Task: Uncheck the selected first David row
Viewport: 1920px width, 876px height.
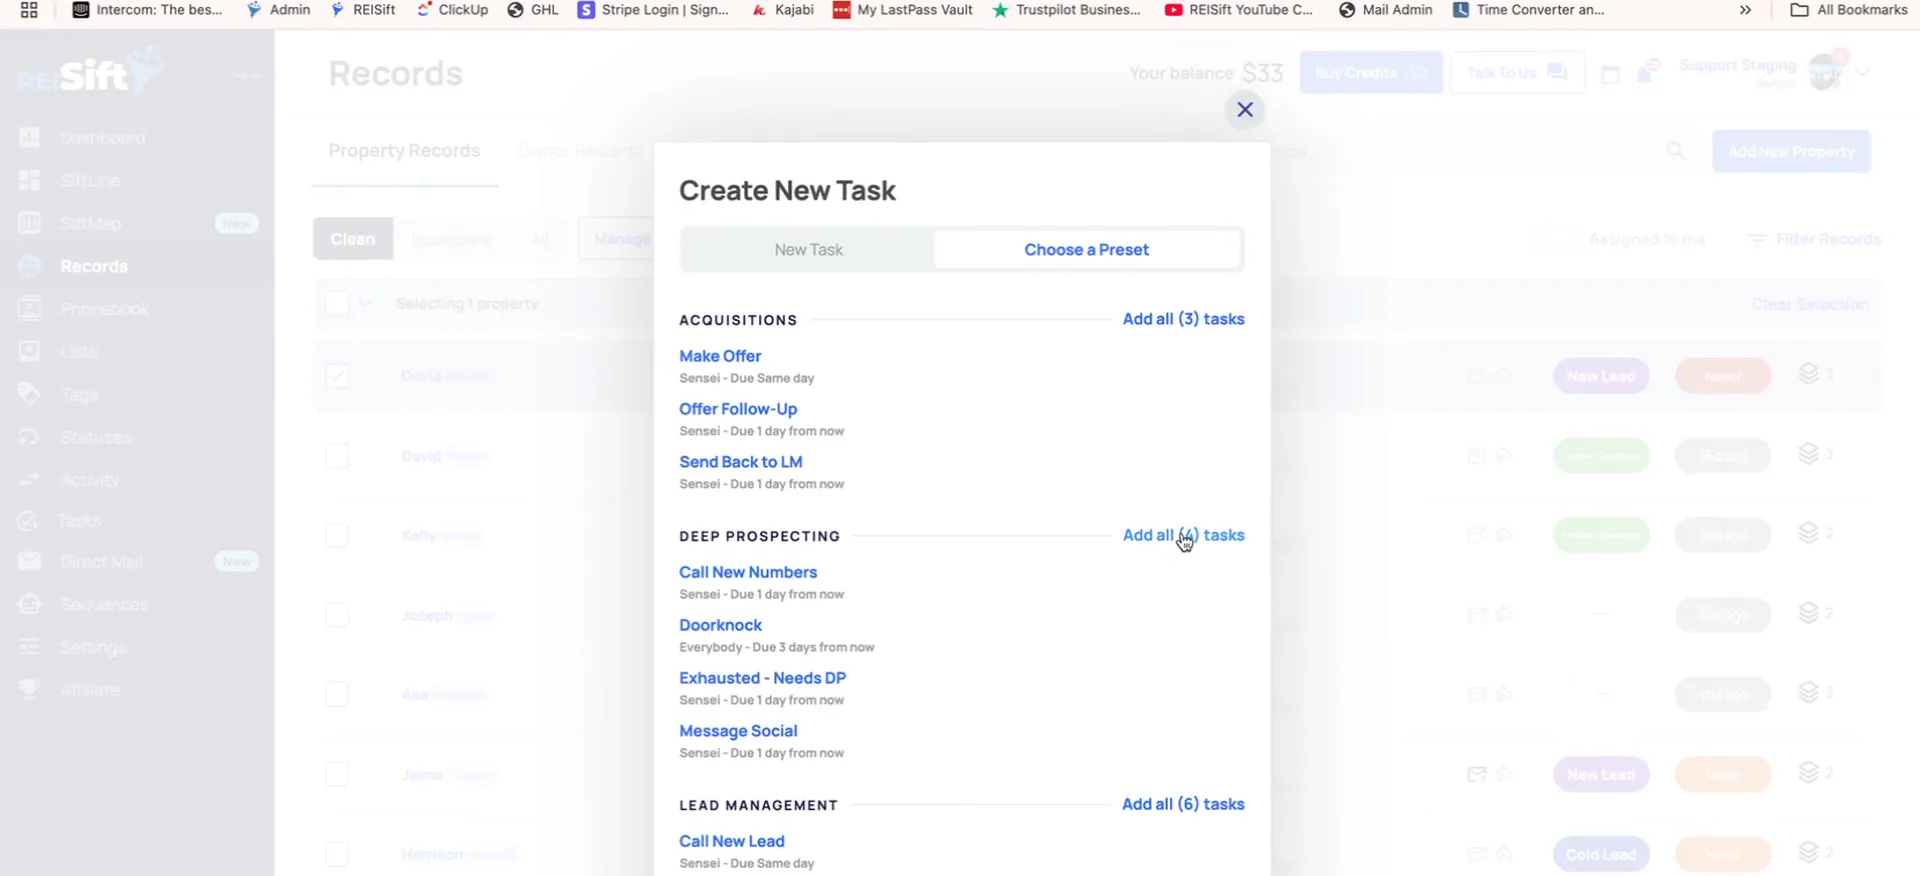Action: pyautogui.click(x=337, y=376)
